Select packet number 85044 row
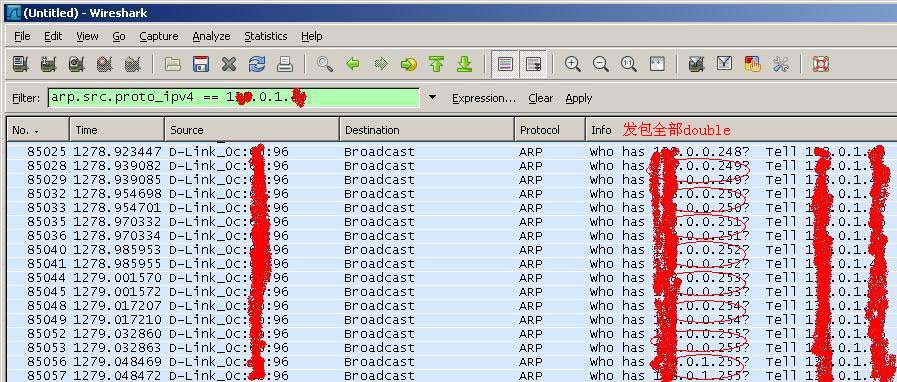 pyautogui.click(x=452, y=278)
